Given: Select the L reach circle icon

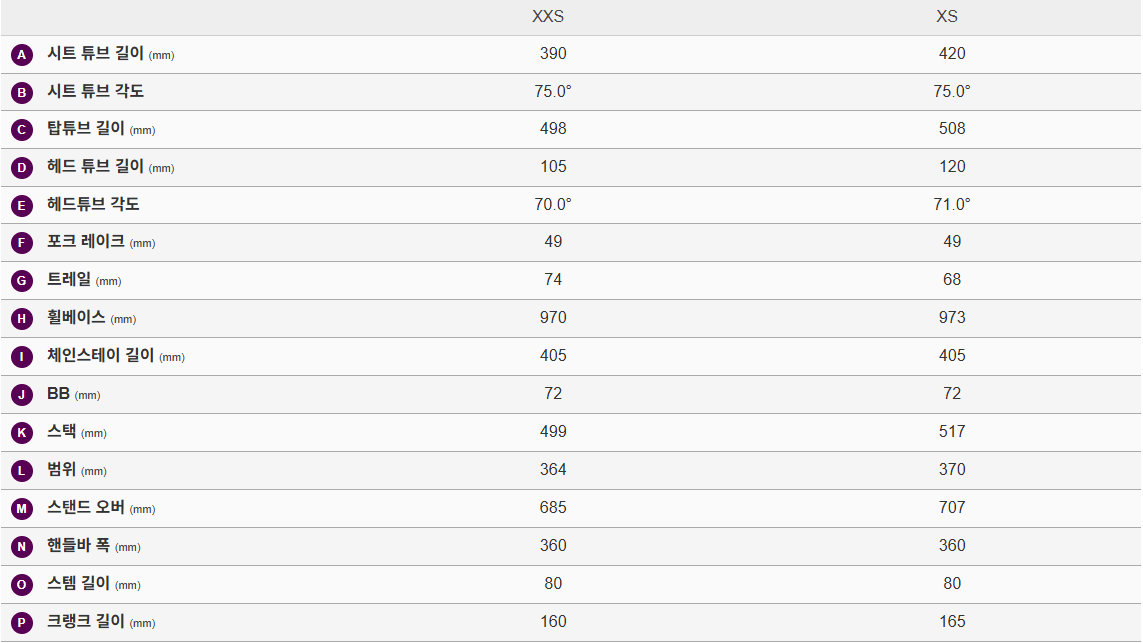Looking at the screenshot, I should (x=22, y=471).
